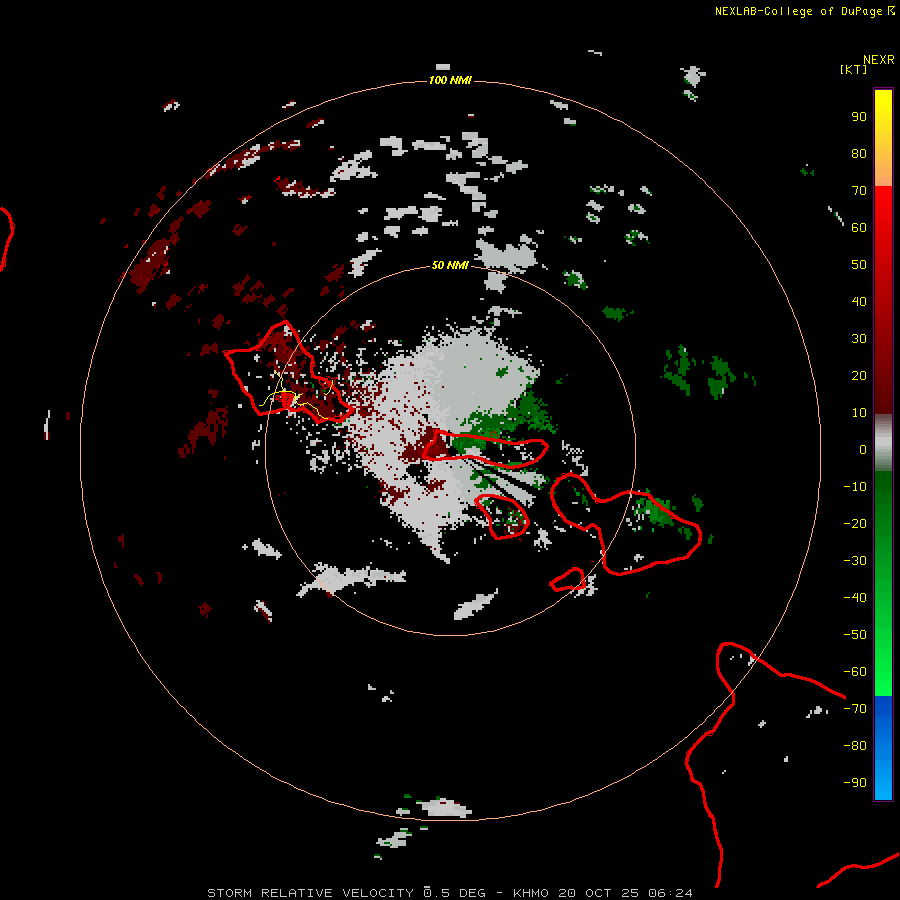Click the -10 value on the velocity scale

point(855,487)
